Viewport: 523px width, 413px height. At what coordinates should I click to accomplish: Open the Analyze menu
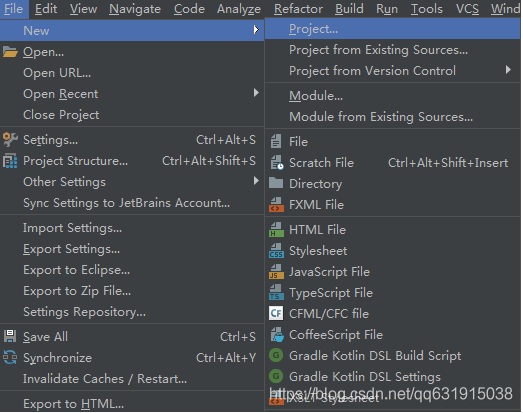[x=239, y=9]
